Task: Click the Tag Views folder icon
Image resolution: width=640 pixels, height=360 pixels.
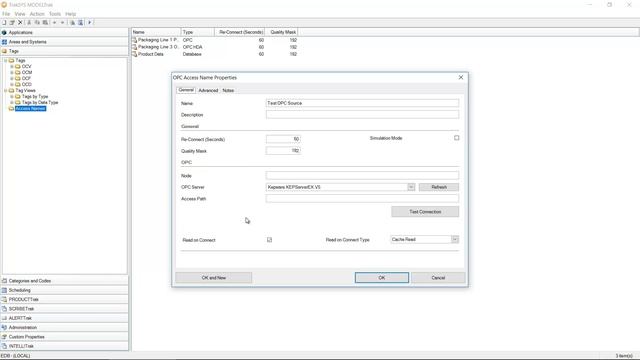Action: (11, 90)
